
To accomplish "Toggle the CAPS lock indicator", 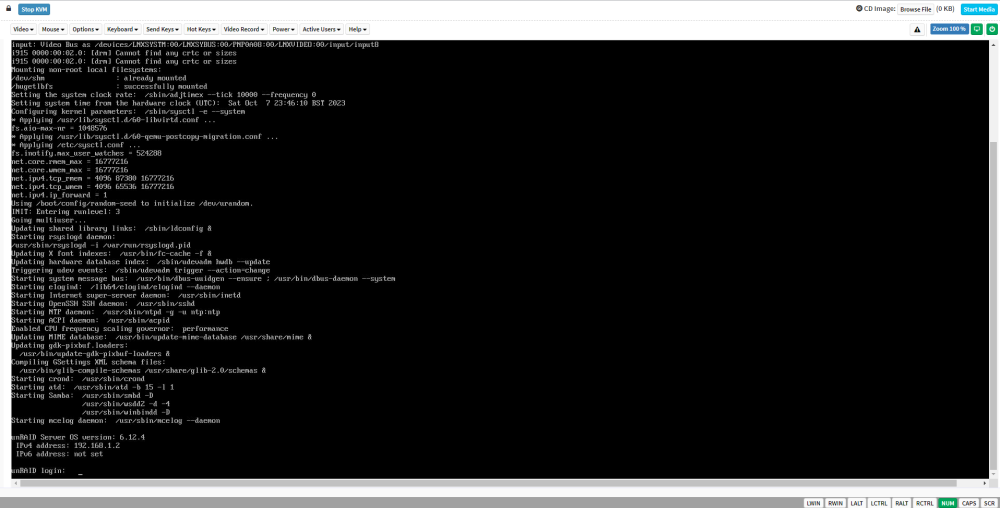I will 969,503.
